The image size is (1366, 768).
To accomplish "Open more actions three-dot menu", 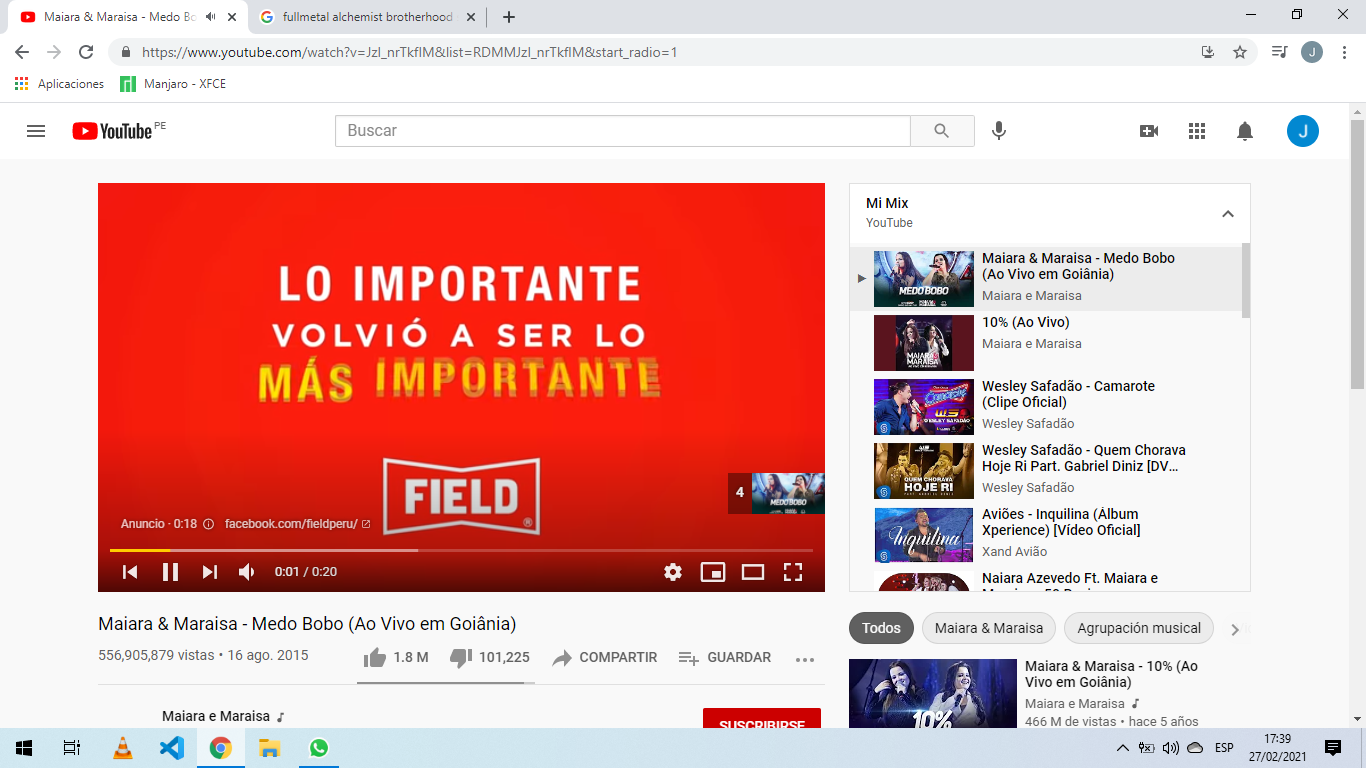I will tap(805, 659).
